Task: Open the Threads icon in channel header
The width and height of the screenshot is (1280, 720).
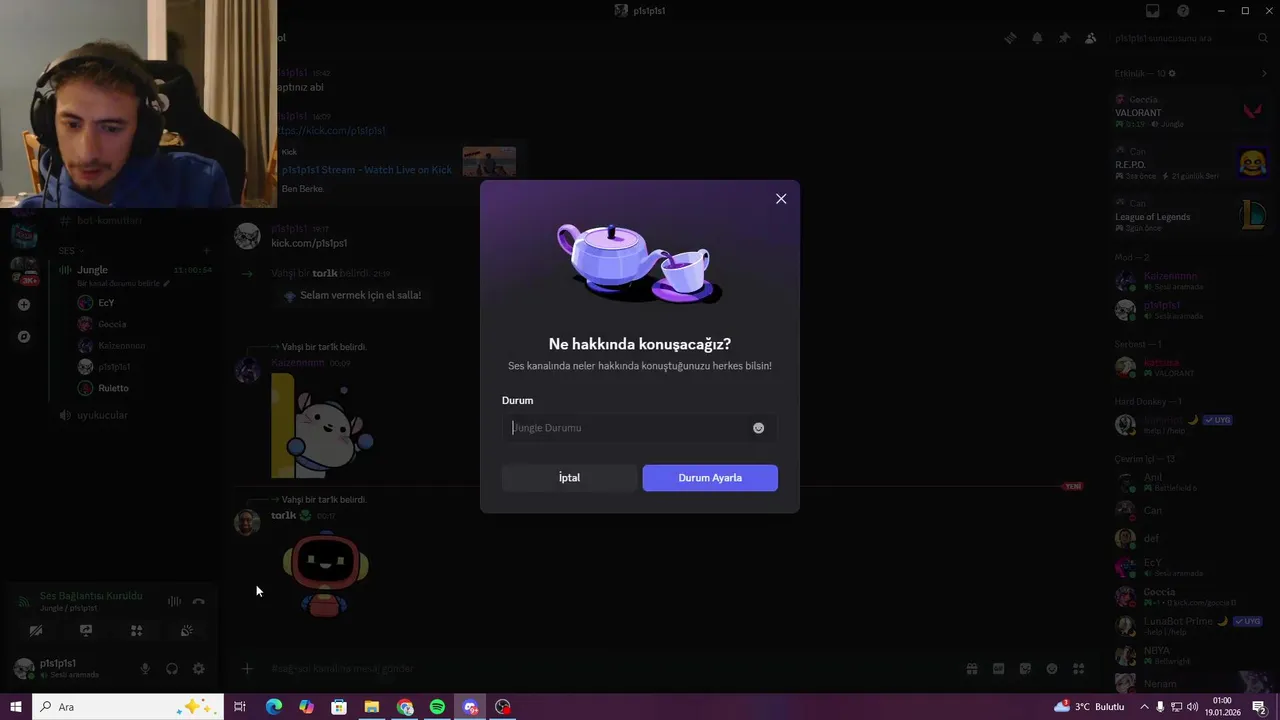Action: pyautogui.click(x=1011, y=38)
